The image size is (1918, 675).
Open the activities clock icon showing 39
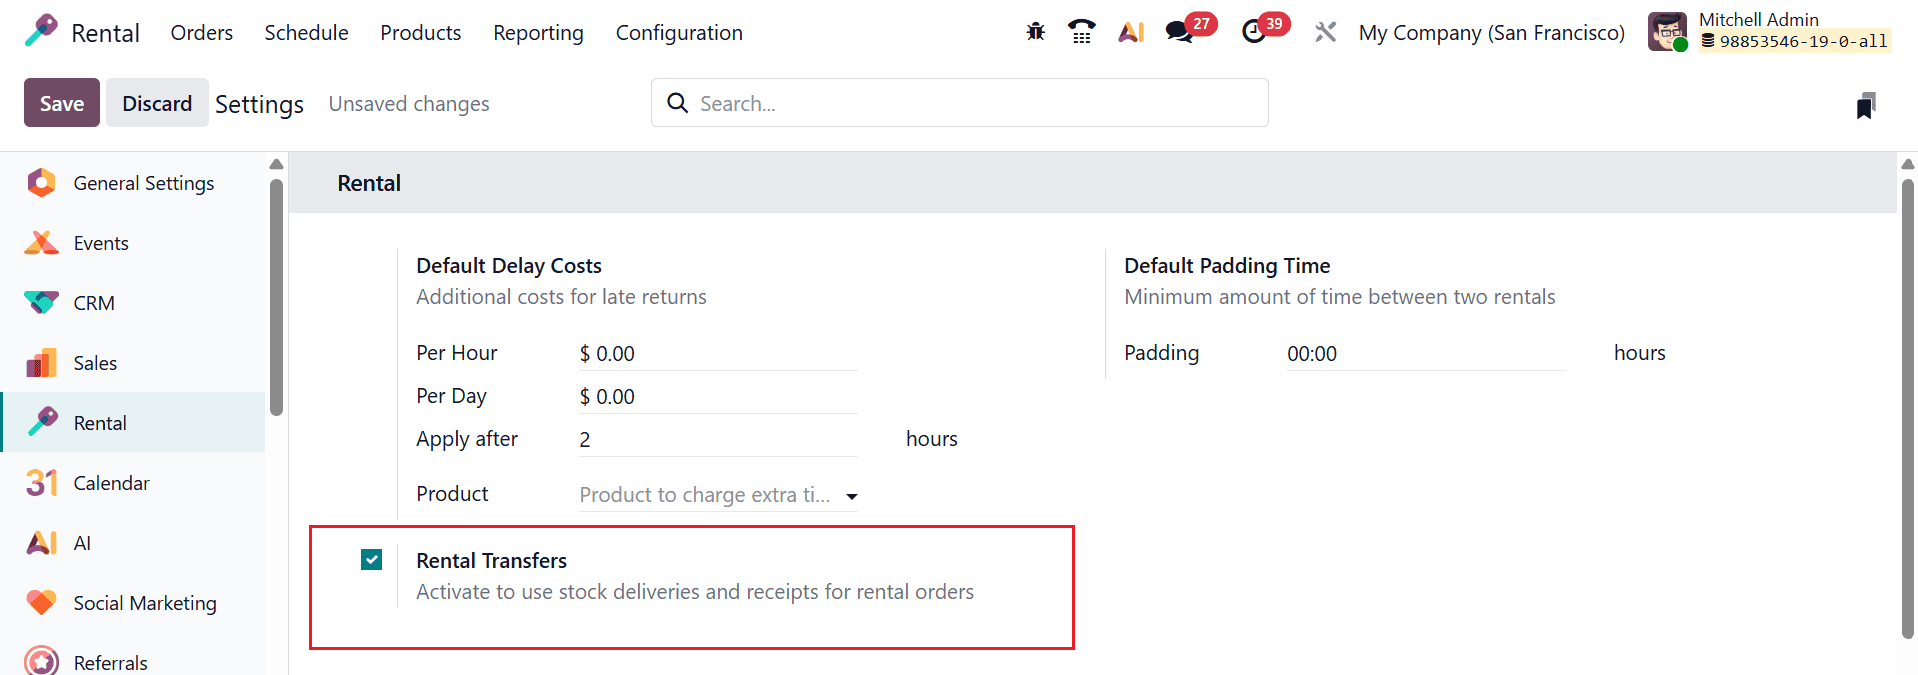tap(1257, 31)
